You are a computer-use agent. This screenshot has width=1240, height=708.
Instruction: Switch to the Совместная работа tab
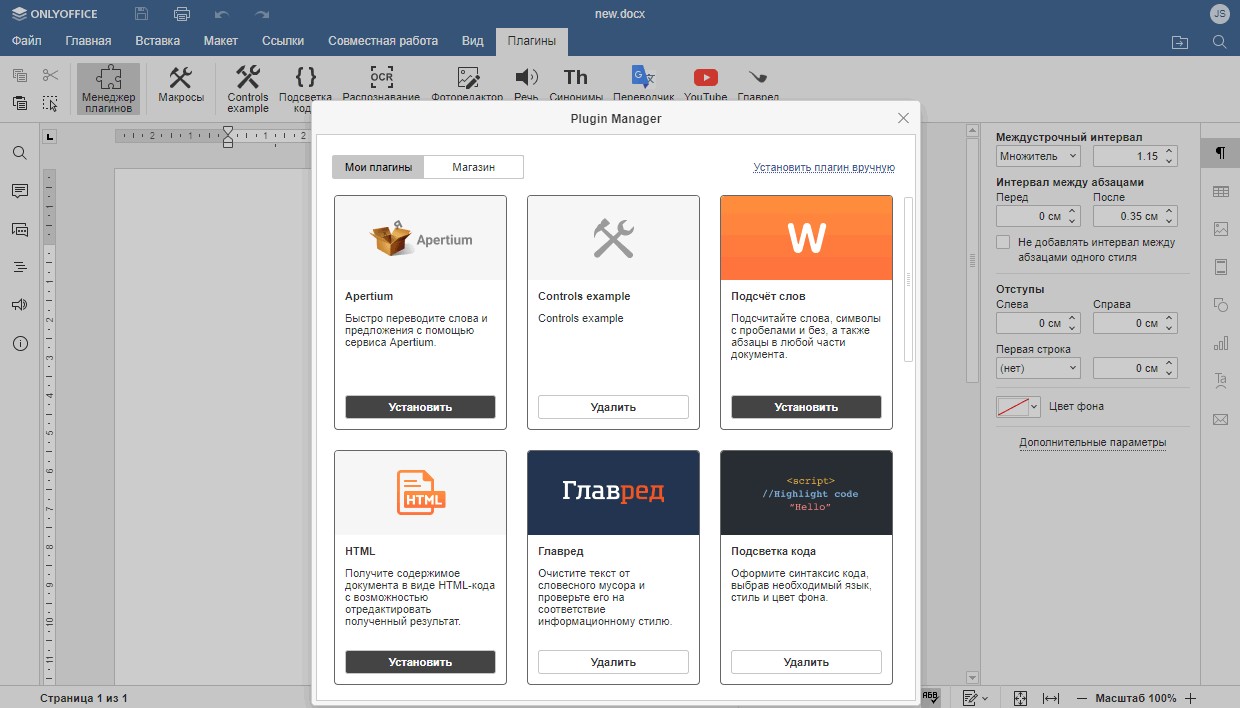(x=383, y=41)
